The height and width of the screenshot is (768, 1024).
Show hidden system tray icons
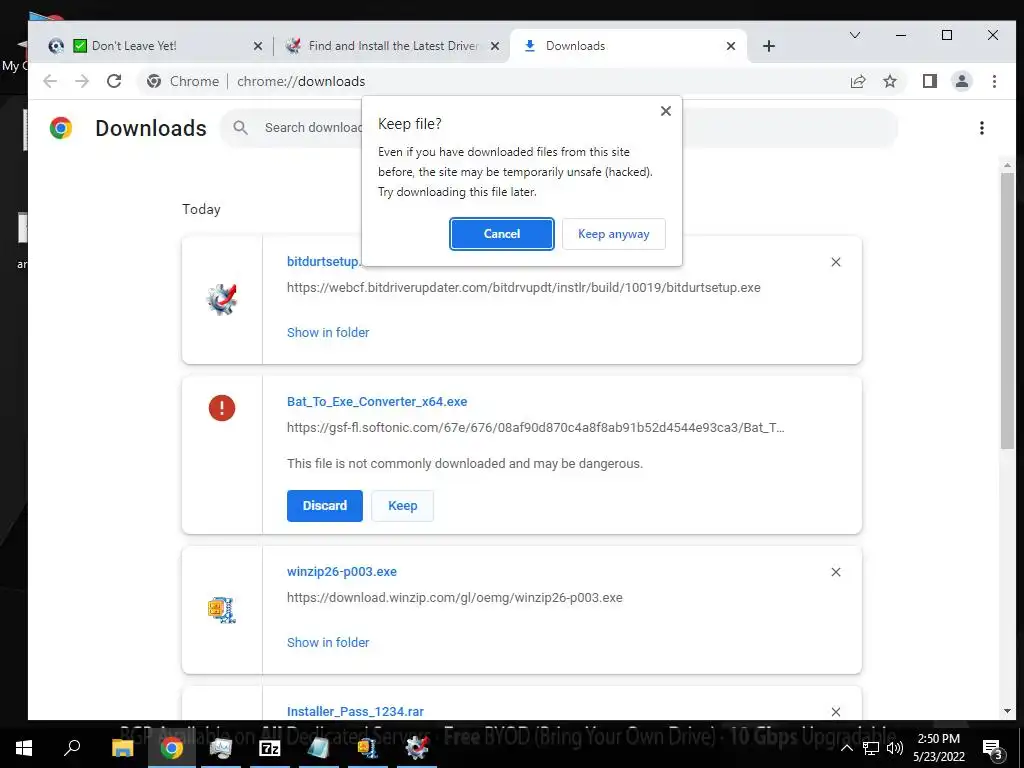coord(846,748)
